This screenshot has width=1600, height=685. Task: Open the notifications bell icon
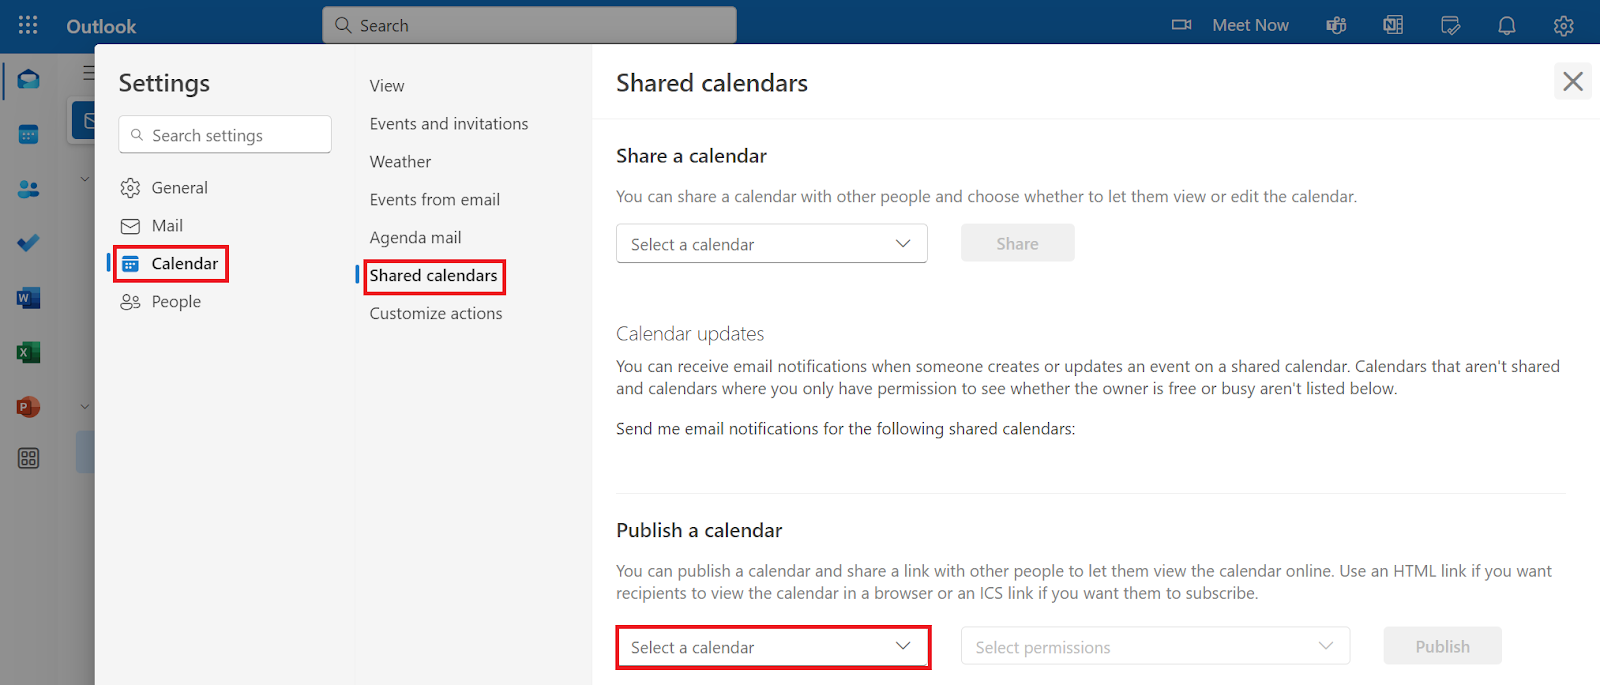(1507, 25)
